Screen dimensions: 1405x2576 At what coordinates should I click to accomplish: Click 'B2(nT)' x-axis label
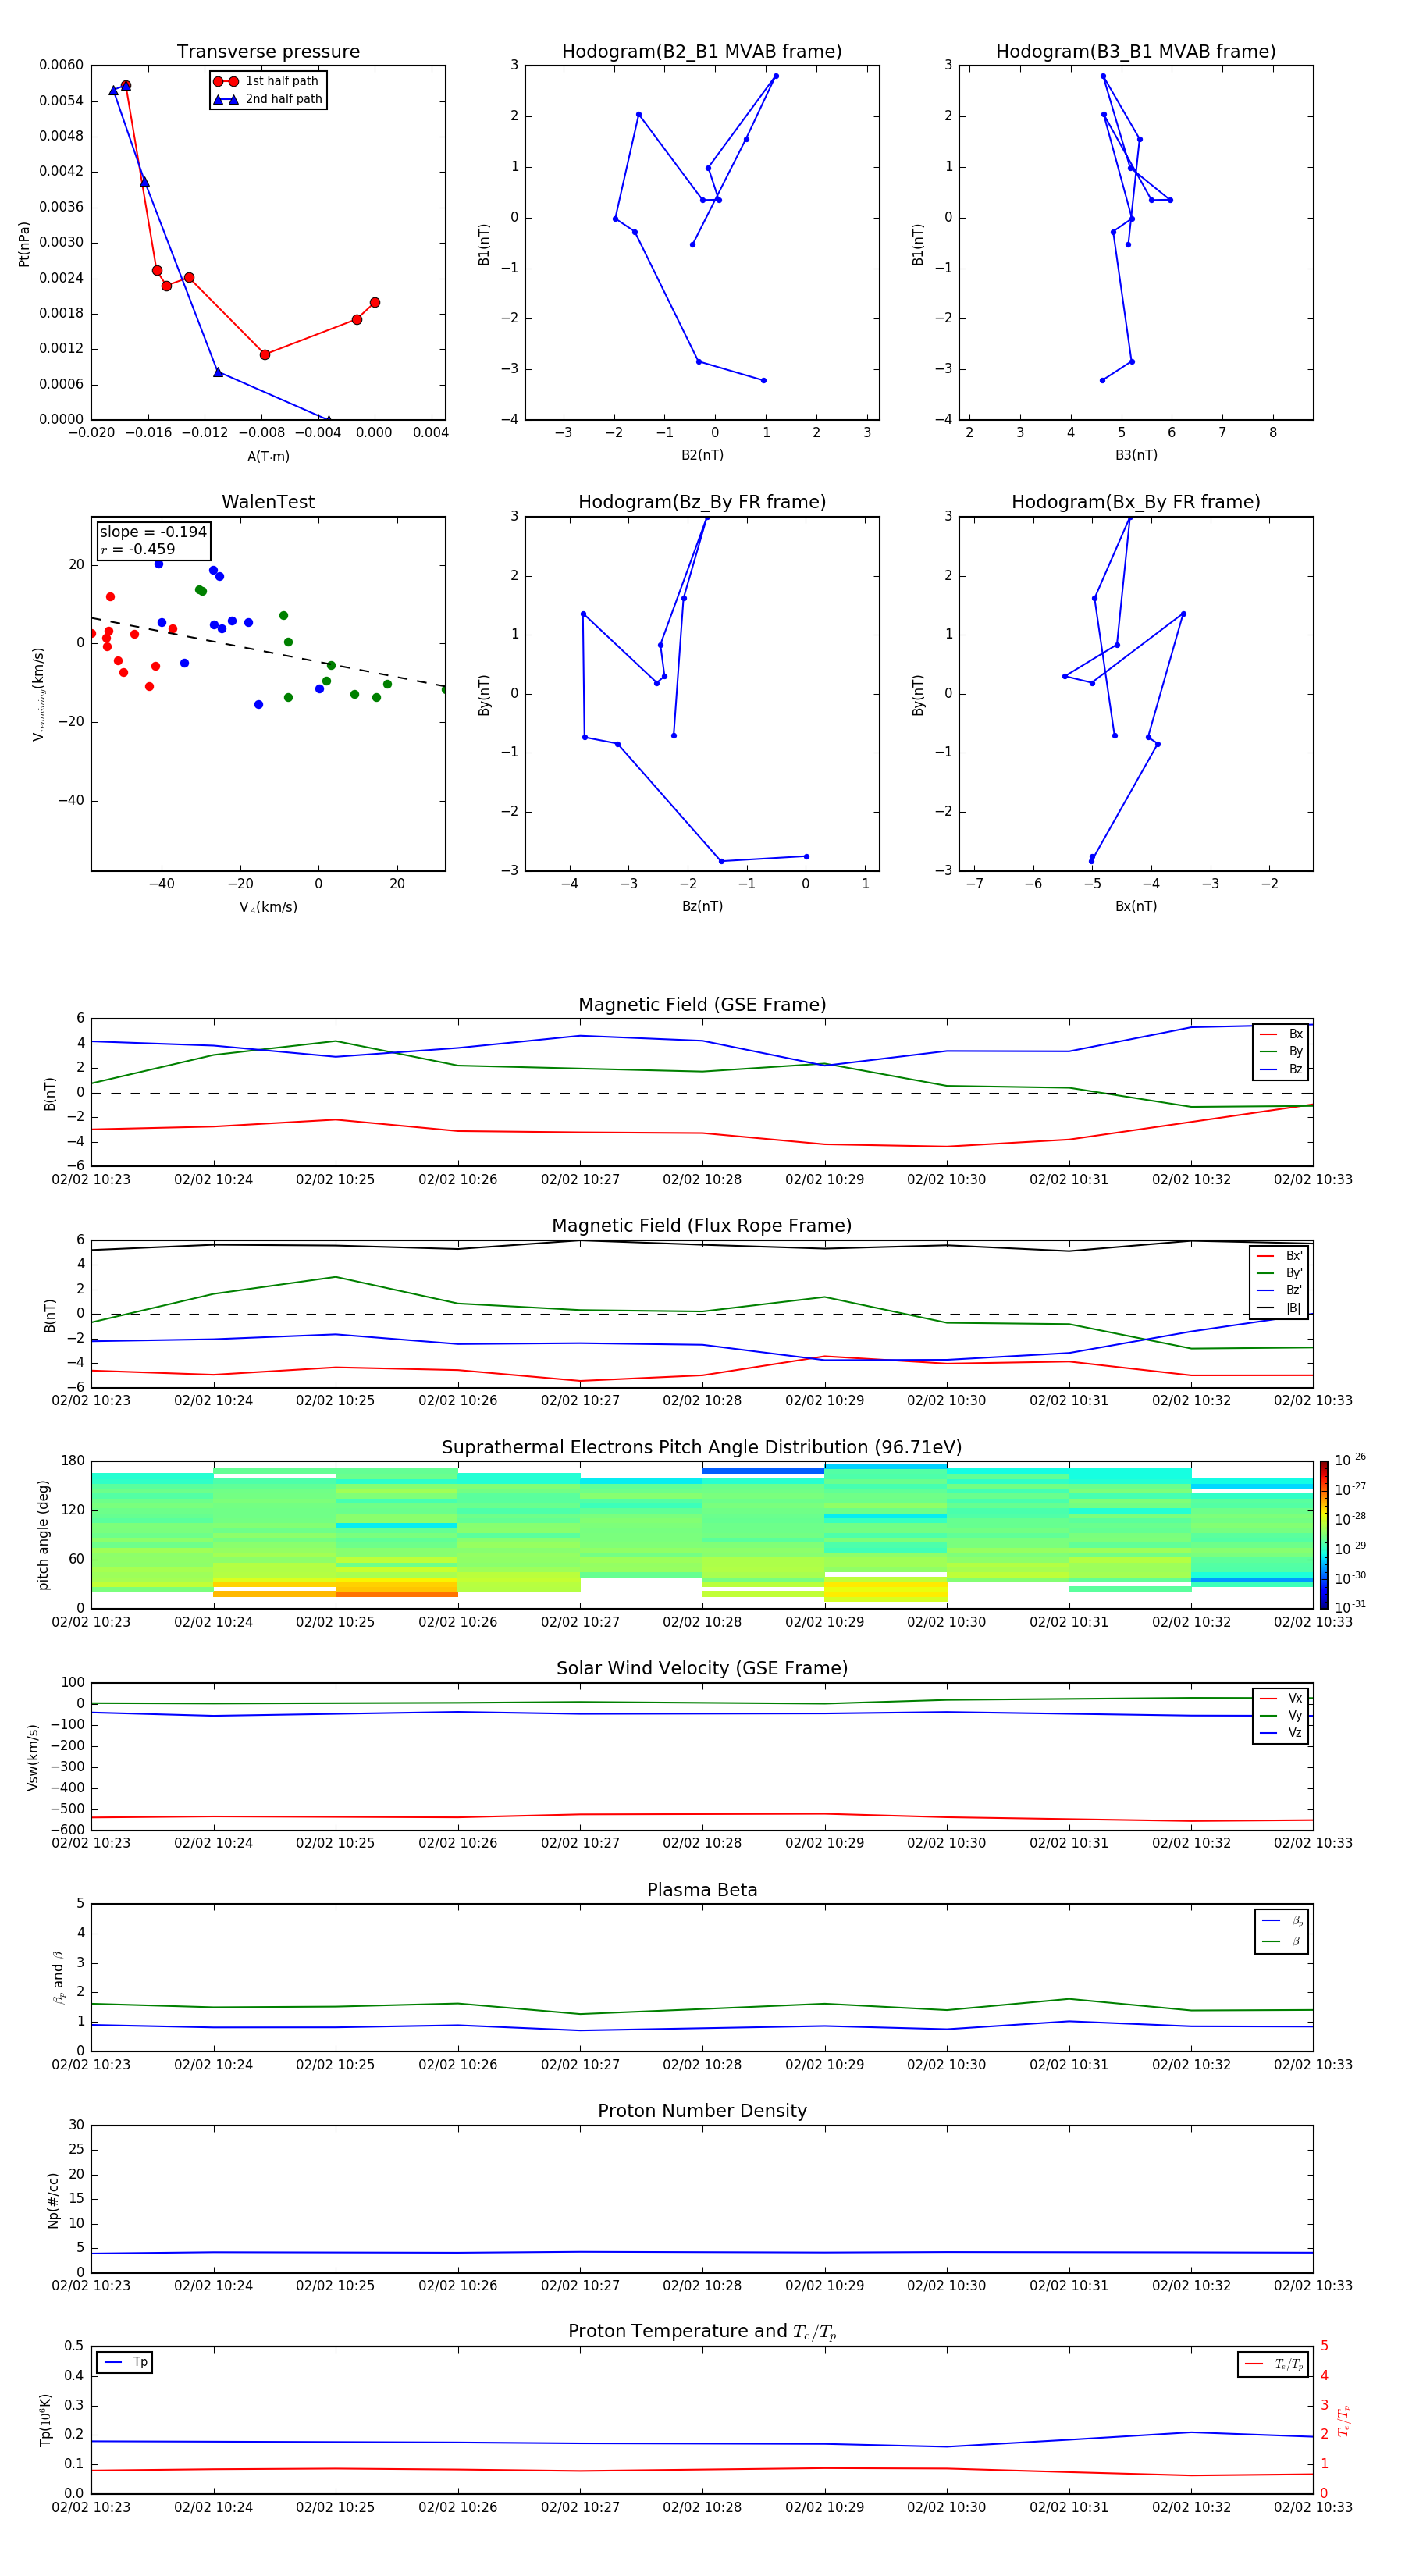(702, 455)
